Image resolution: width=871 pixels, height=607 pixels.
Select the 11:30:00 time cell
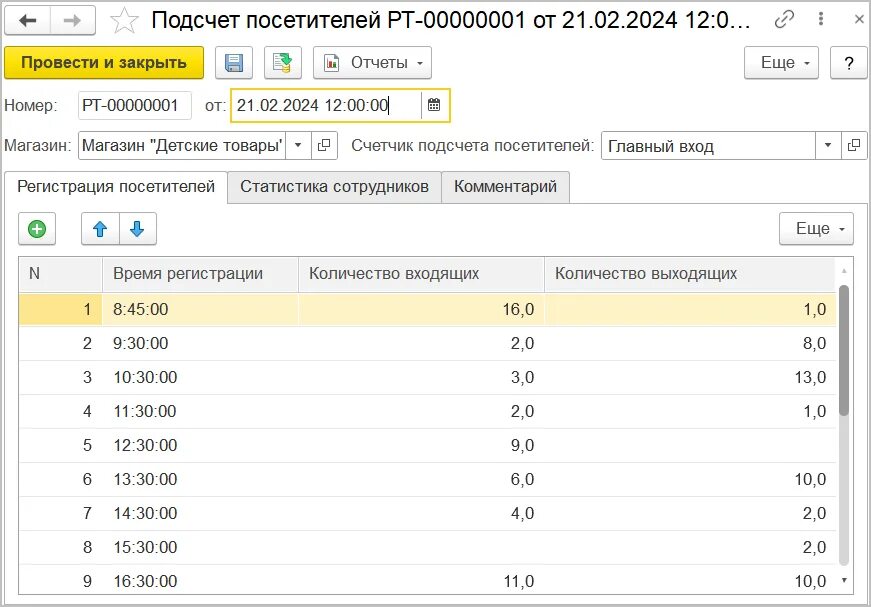201,412
